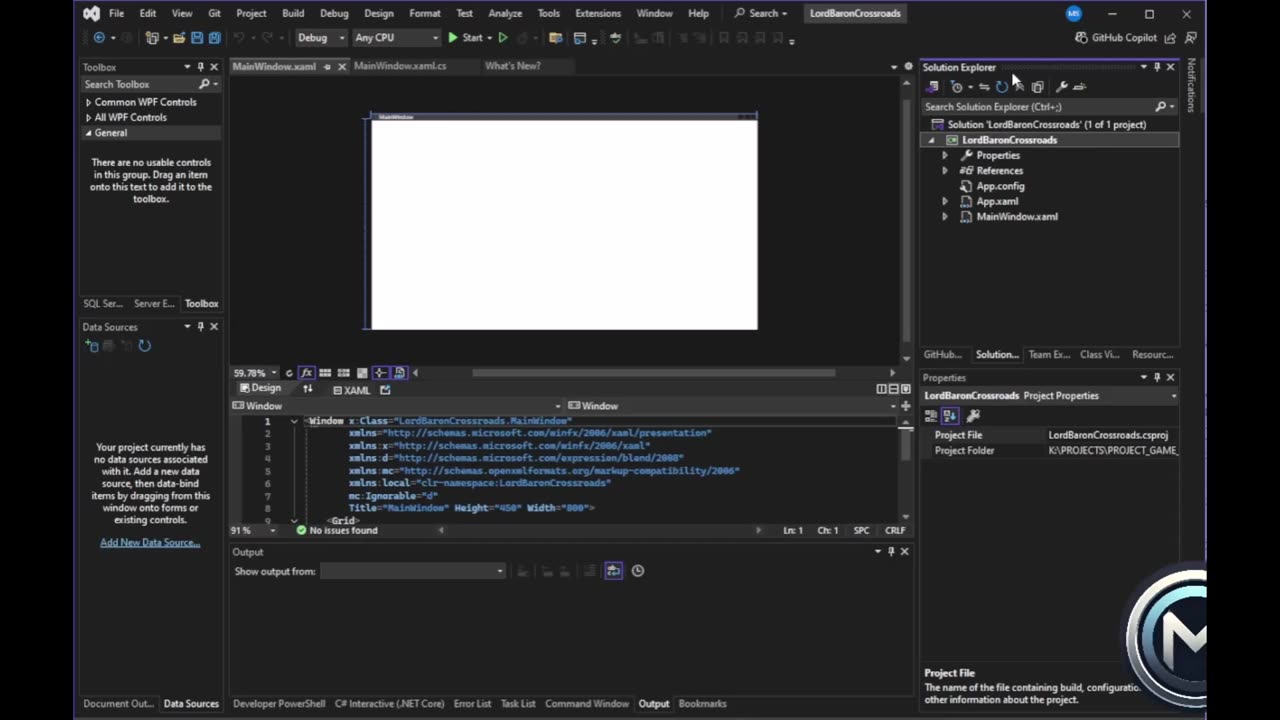Click Preview Selected Items icon in Solution Explorer
The image size is (1280, 720).
pyautogui.click(x=1079, y=87)
